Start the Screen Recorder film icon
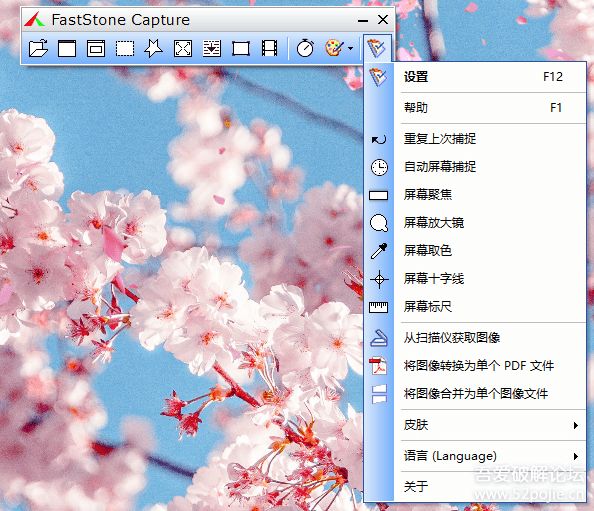The height and width of the screenshot is (511, 594). (269, 48)
